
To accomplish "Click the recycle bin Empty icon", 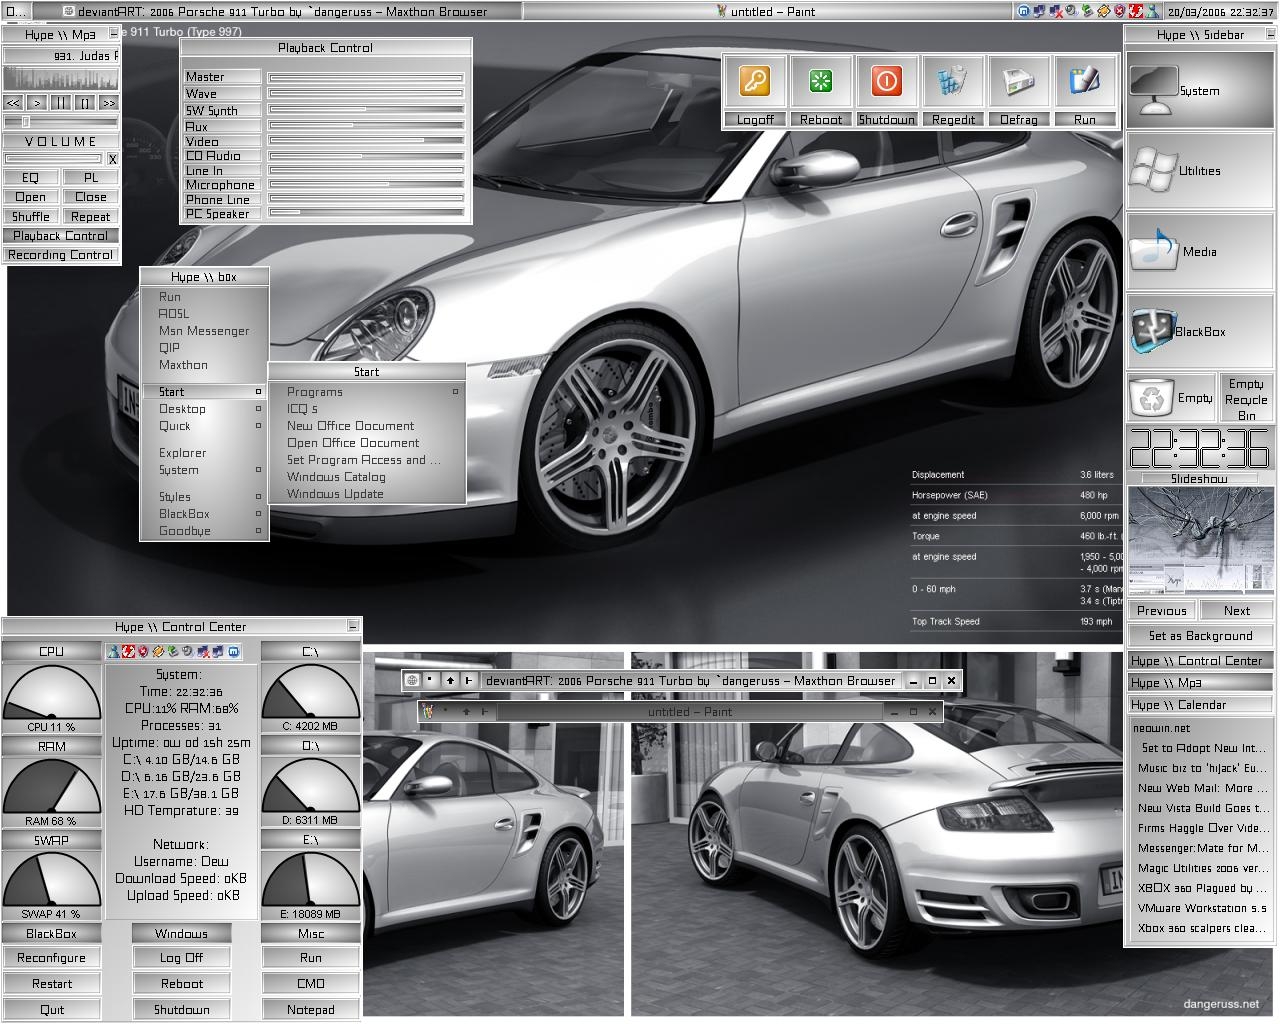I will click(x=1151, y=398).
